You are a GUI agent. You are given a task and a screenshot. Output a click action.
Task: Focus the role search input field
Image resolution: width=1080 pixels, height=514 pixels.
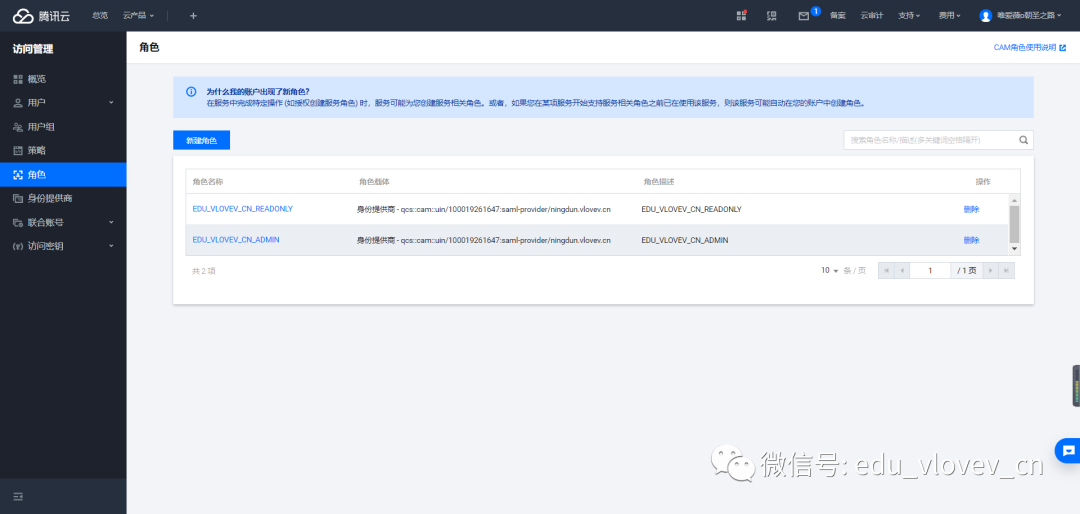click(x=930, y=140)
